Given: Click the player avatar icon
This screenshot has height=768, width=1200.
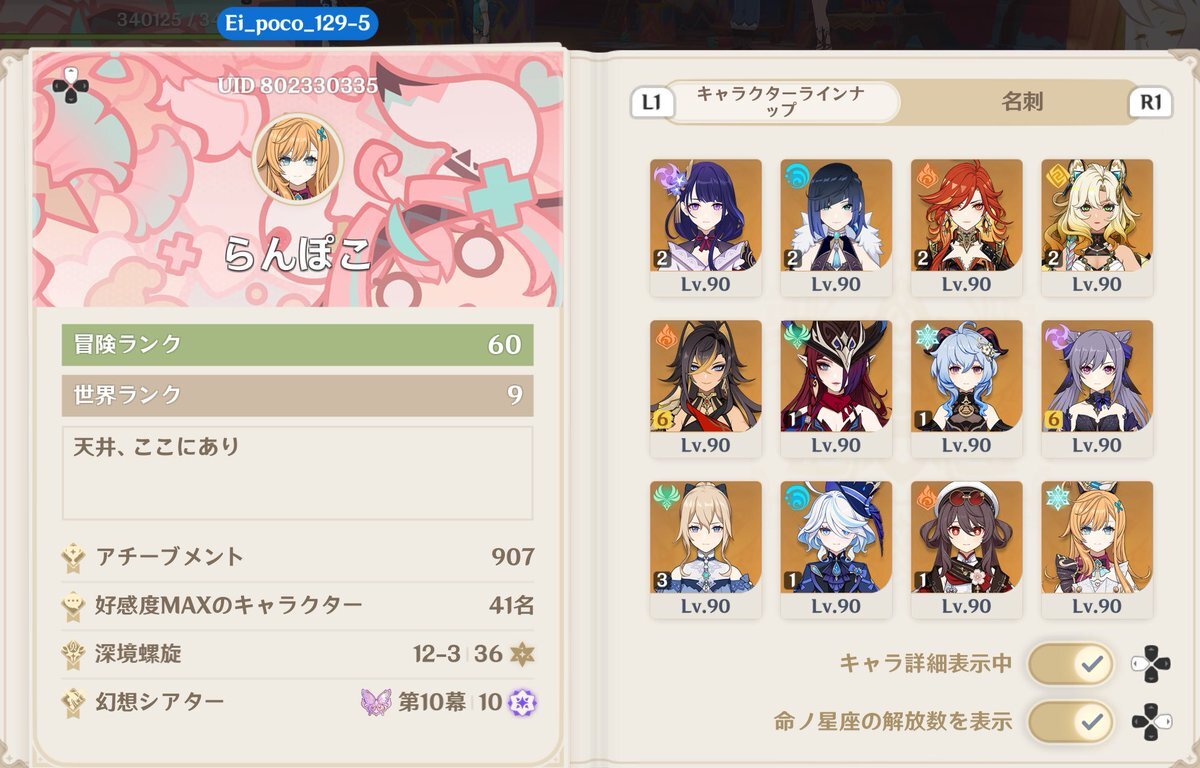Looking at the screenshot, I should 298,157.
